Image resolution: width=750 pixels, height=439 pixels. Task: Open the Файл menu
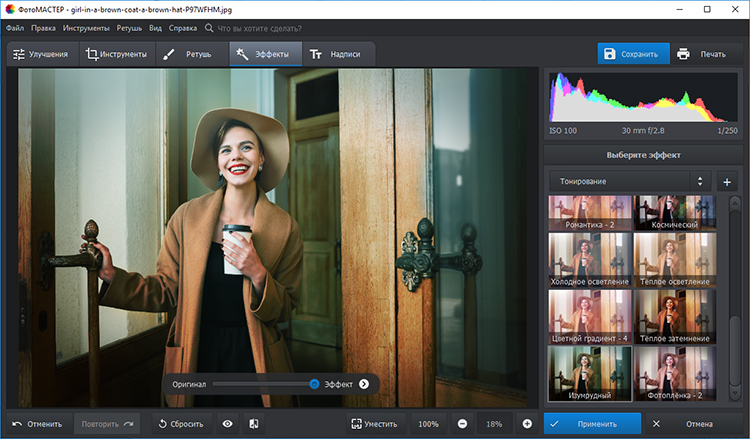[x=15, y=29]
